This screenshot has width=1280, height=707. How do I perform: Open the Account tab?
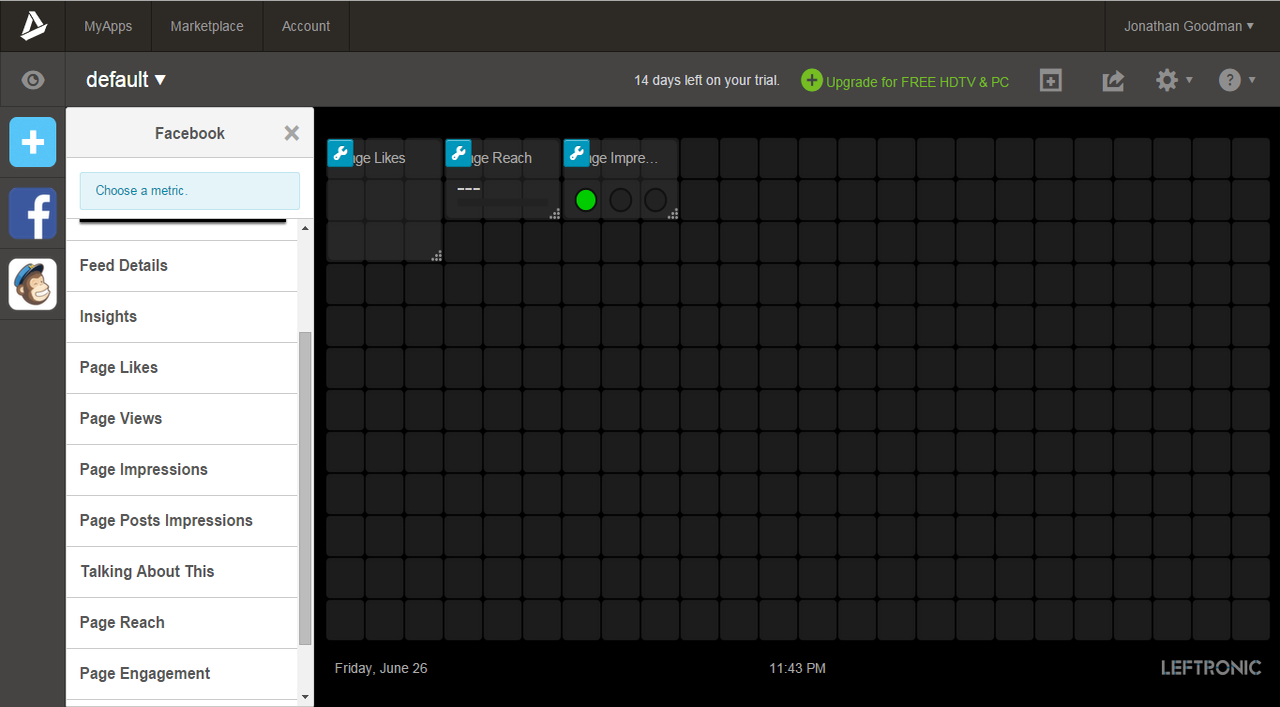(306, 26)
